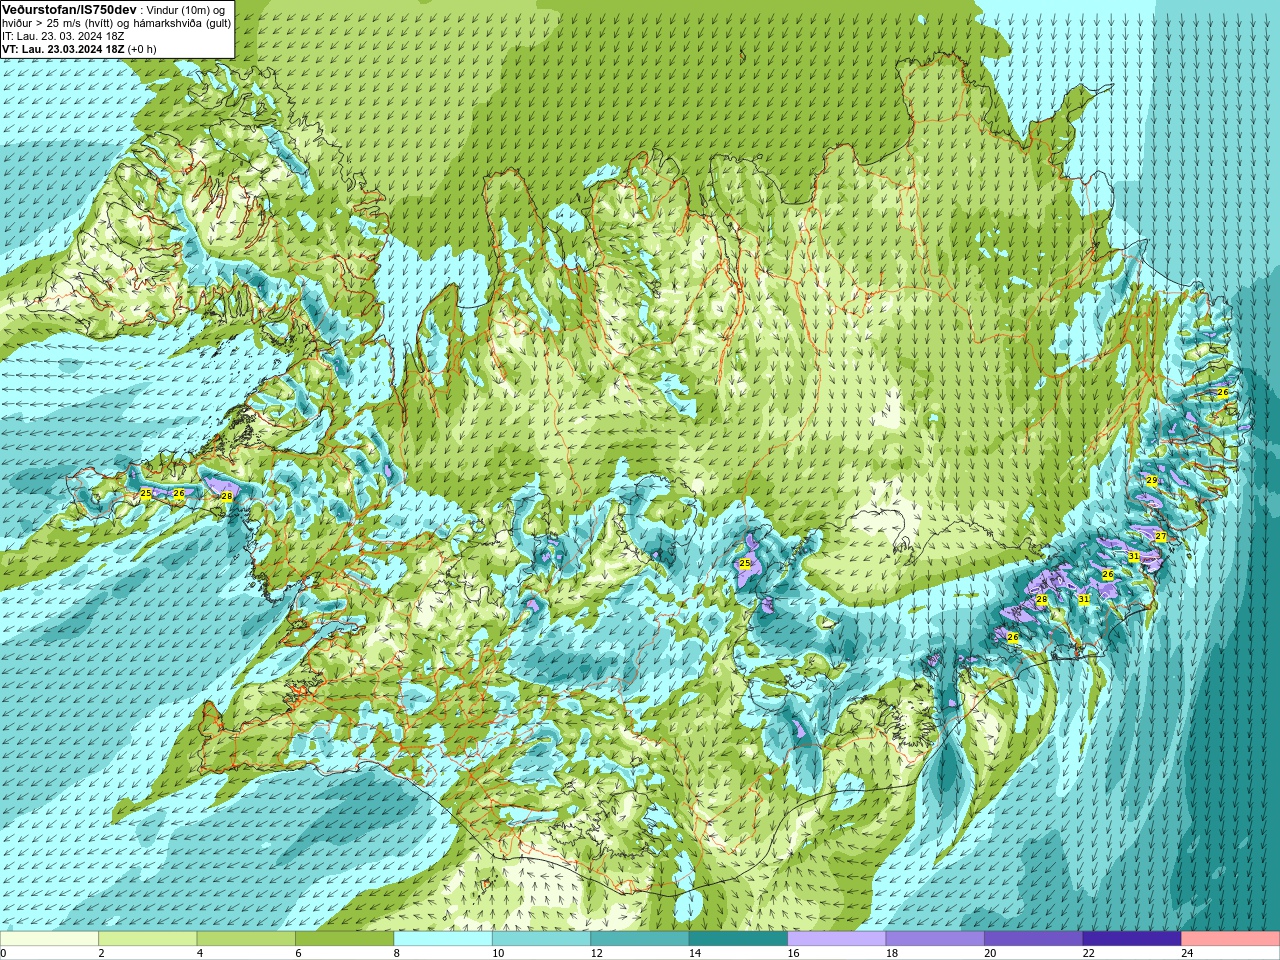
Task: Select the 2–4 m/s legend color band
Action: 148,938
